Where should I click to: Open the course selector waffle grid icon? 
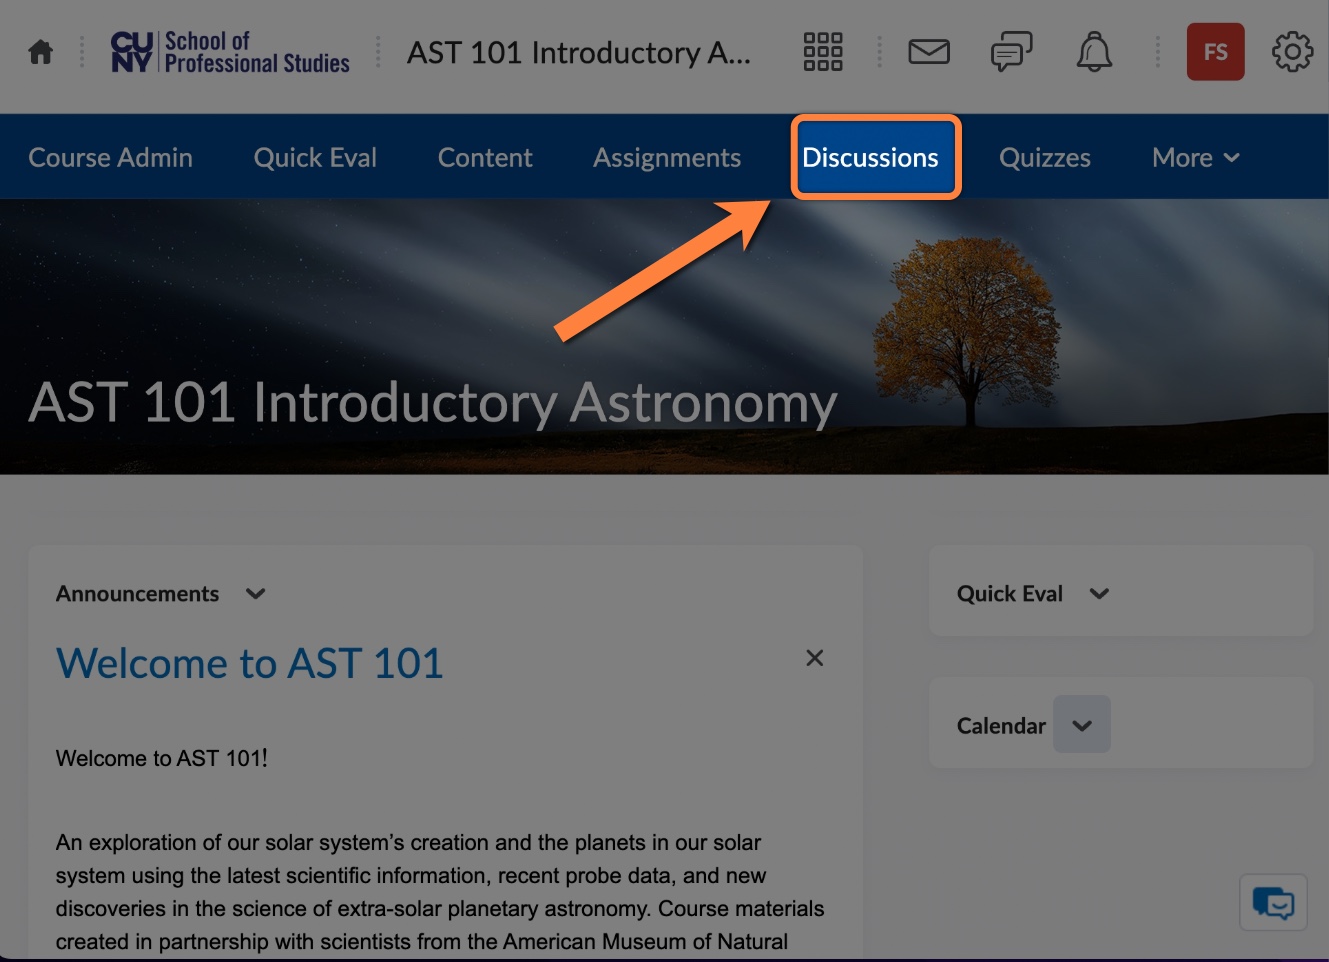coord(822,51)
